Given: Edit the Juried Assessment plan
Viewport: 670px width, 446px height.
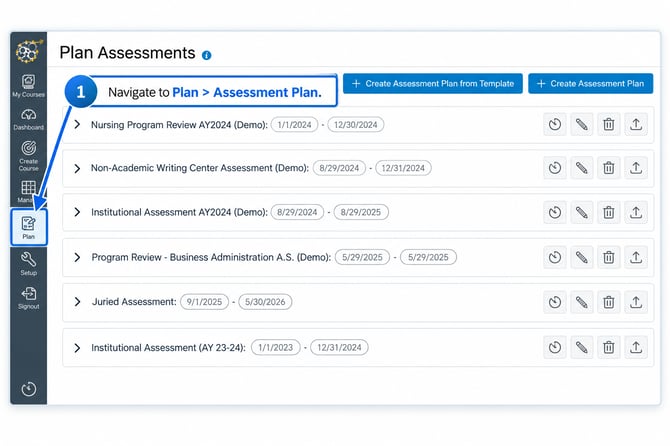Looking at the screenshot, I should pyautogui.click(x=582, y=302).
